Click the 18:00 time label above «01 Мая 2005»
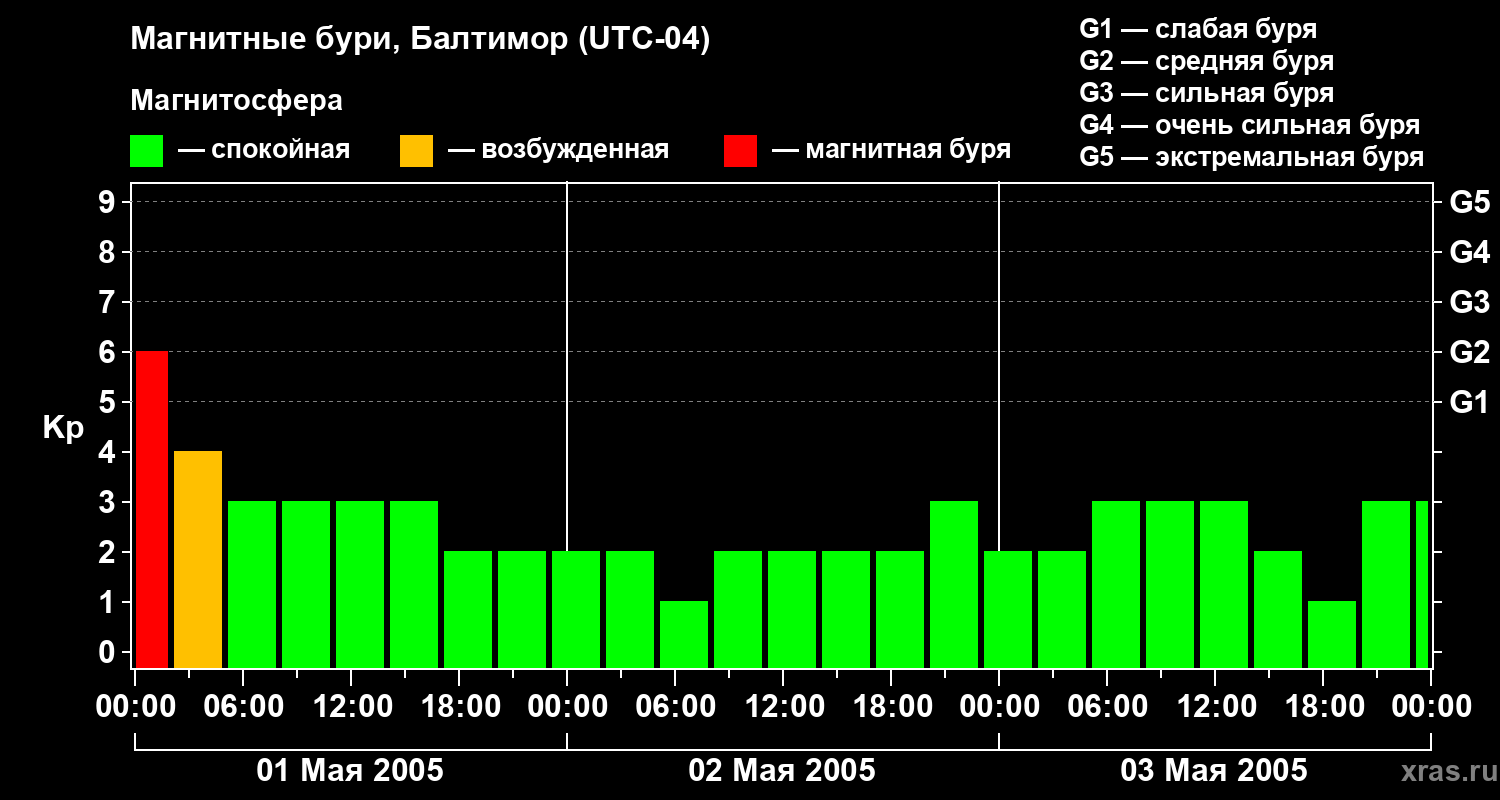This screenshot has height=800, width=1500. click(x=459, y=707)
